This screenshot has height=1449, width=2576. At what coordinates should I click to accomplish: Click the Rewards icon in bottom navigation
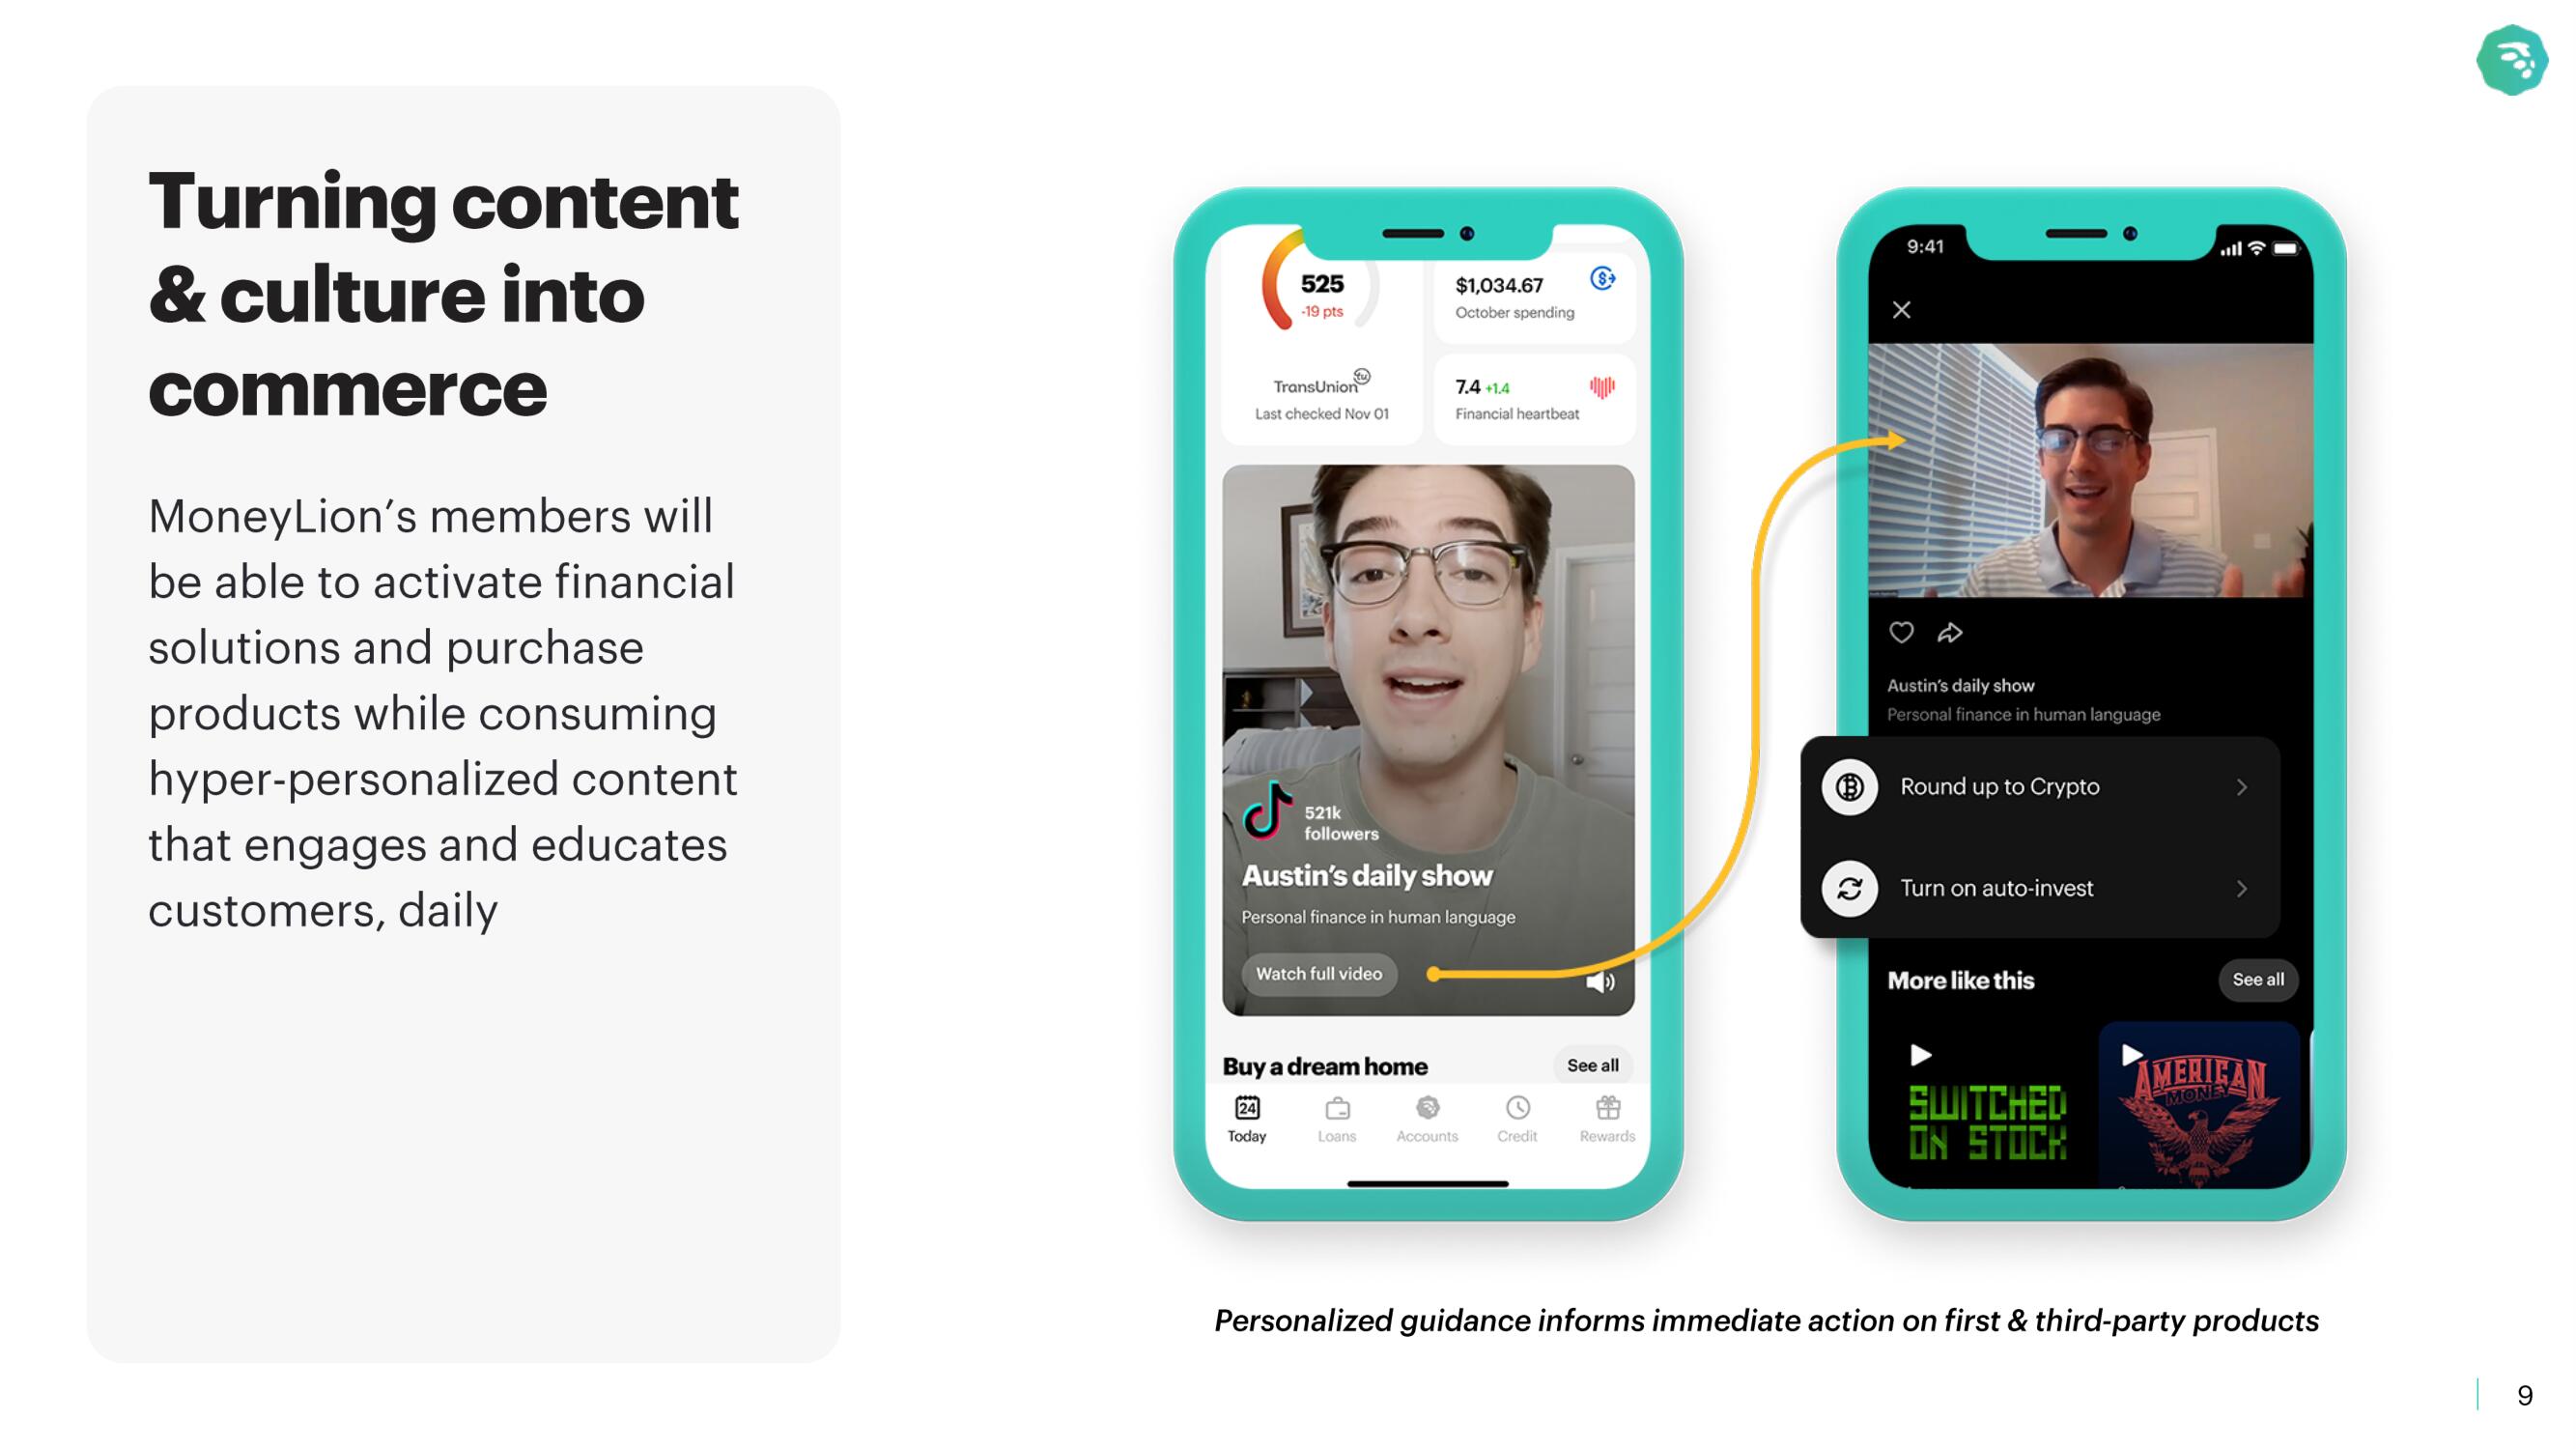[x=1608, y=1113]
